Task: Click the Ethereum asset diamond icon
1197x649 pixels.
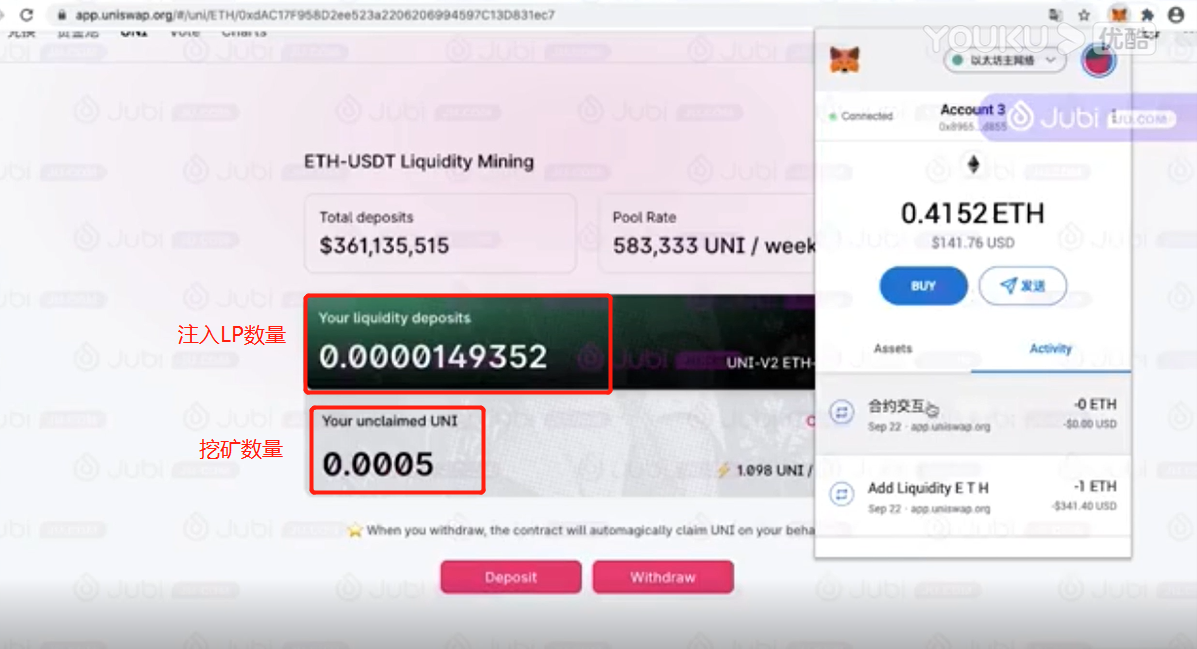Action: 973,164
